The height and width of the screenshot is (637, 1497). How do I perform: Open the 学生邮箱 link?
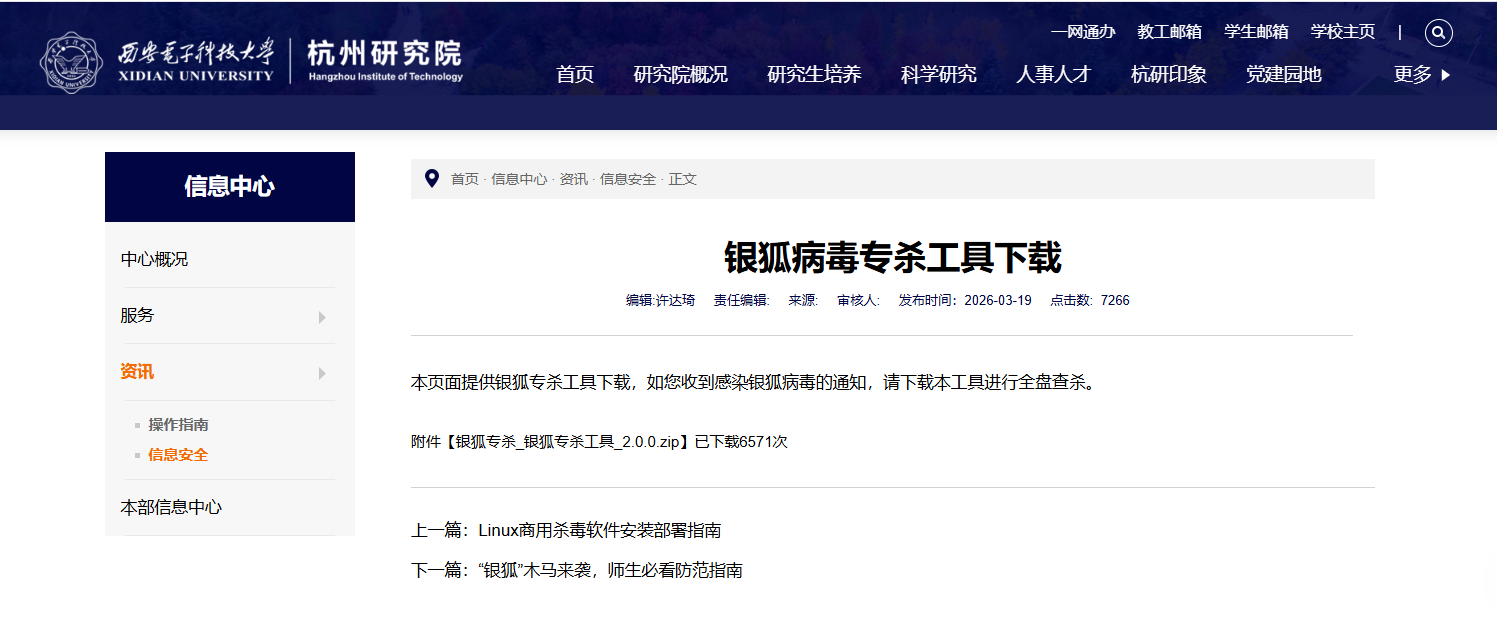(x=1256, y=32)
